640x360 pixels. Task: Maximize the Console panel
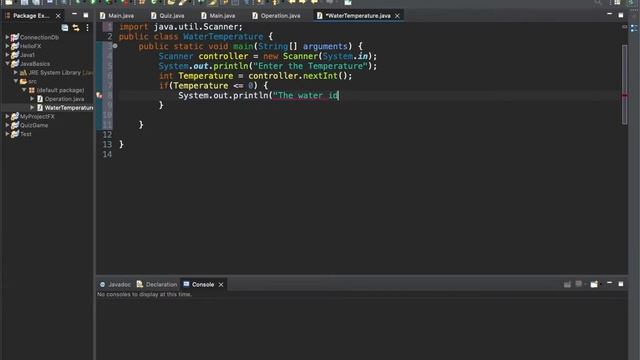point(621,284)
